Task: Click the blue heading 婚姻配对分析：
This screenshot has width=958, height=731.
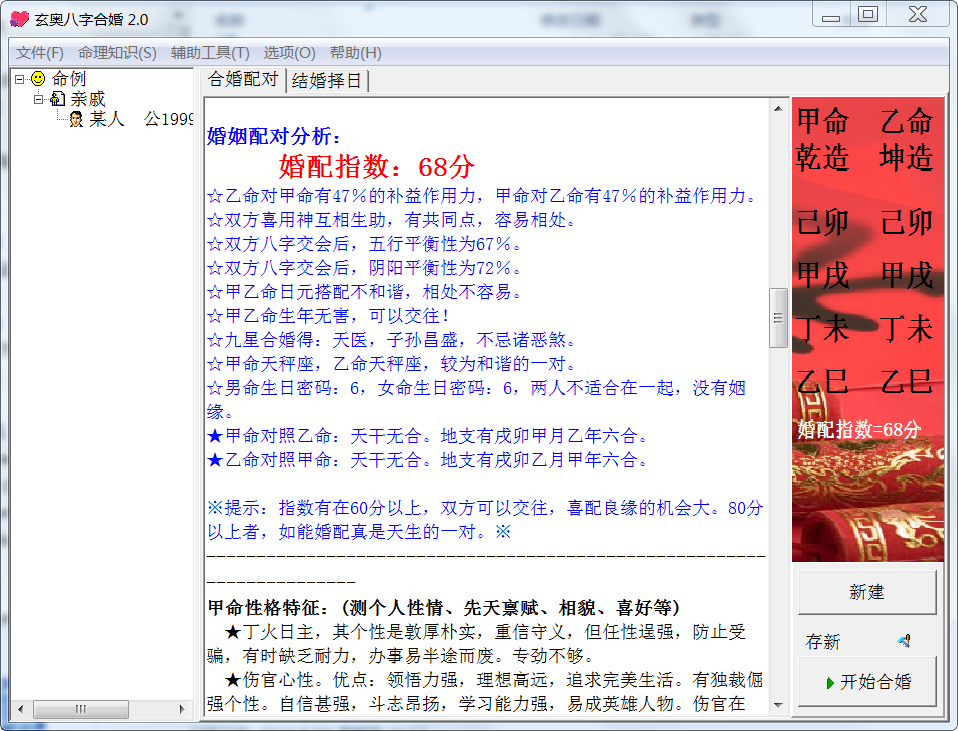Action: tap(274, 136)
